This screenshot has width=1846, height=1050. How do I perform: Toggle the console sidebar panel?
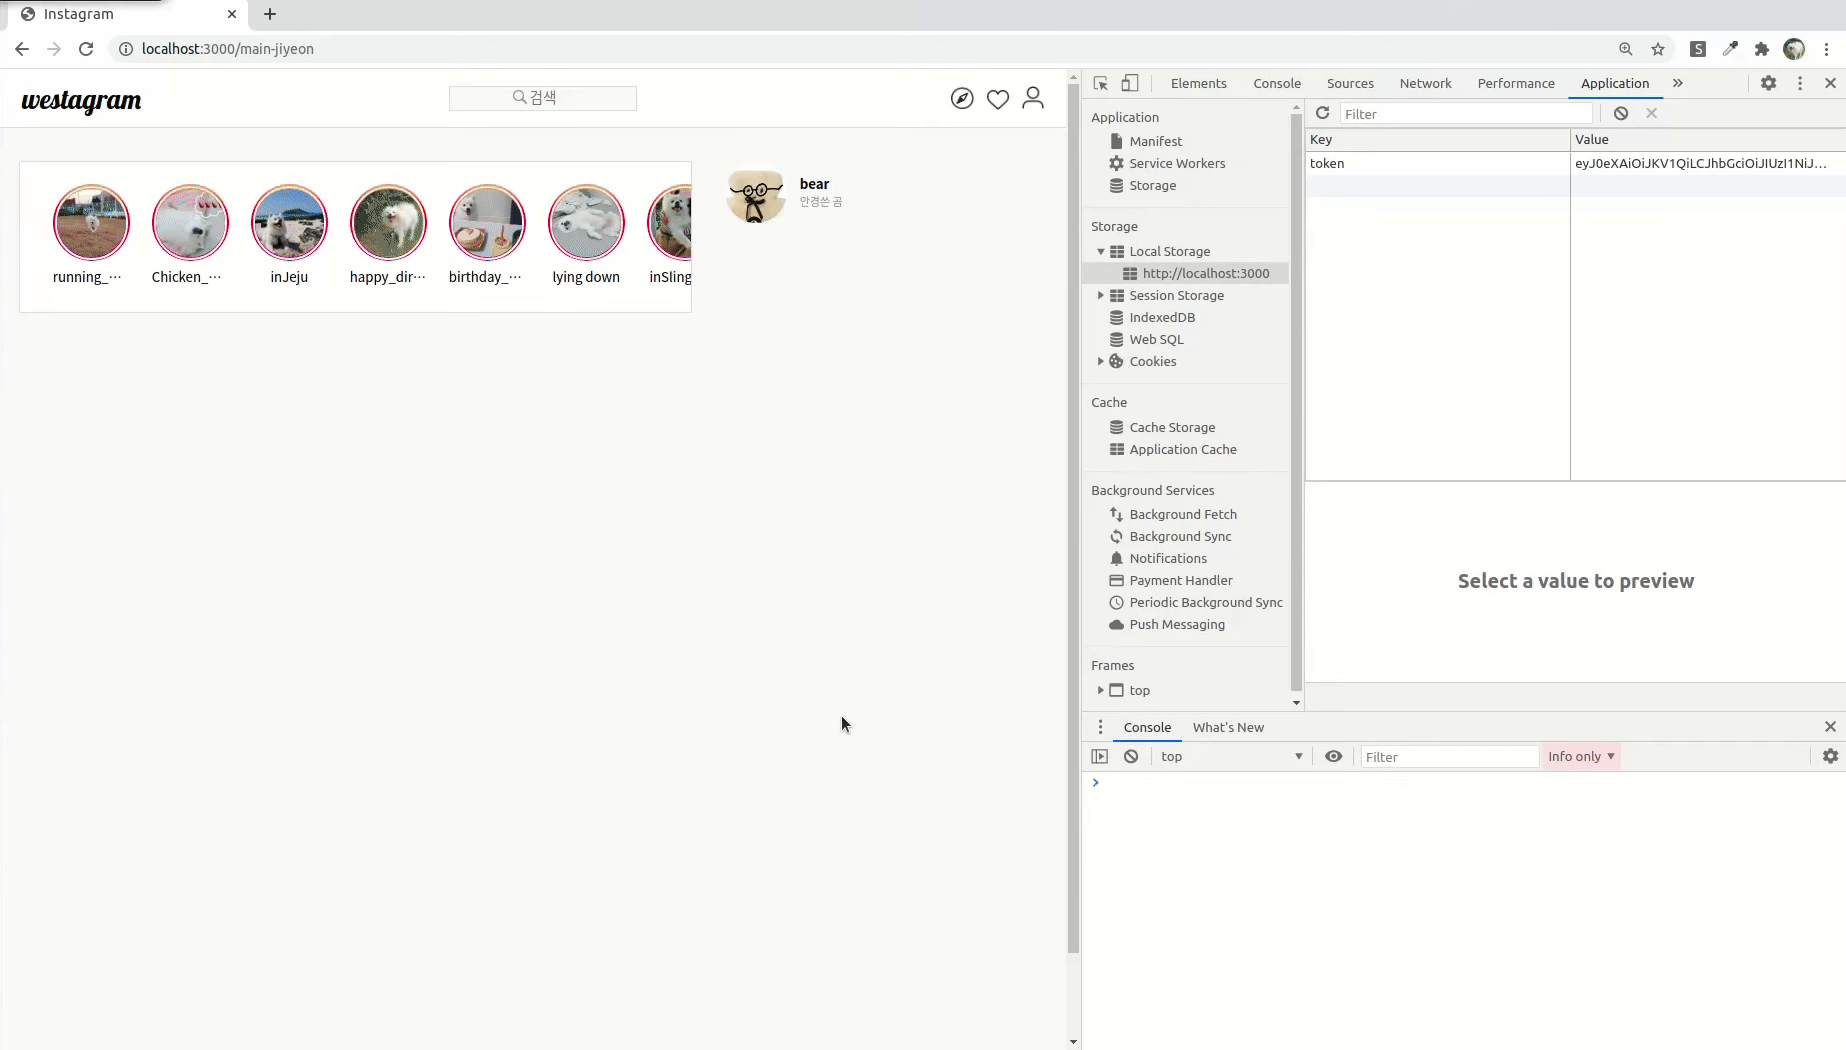tap(1100, 756)
